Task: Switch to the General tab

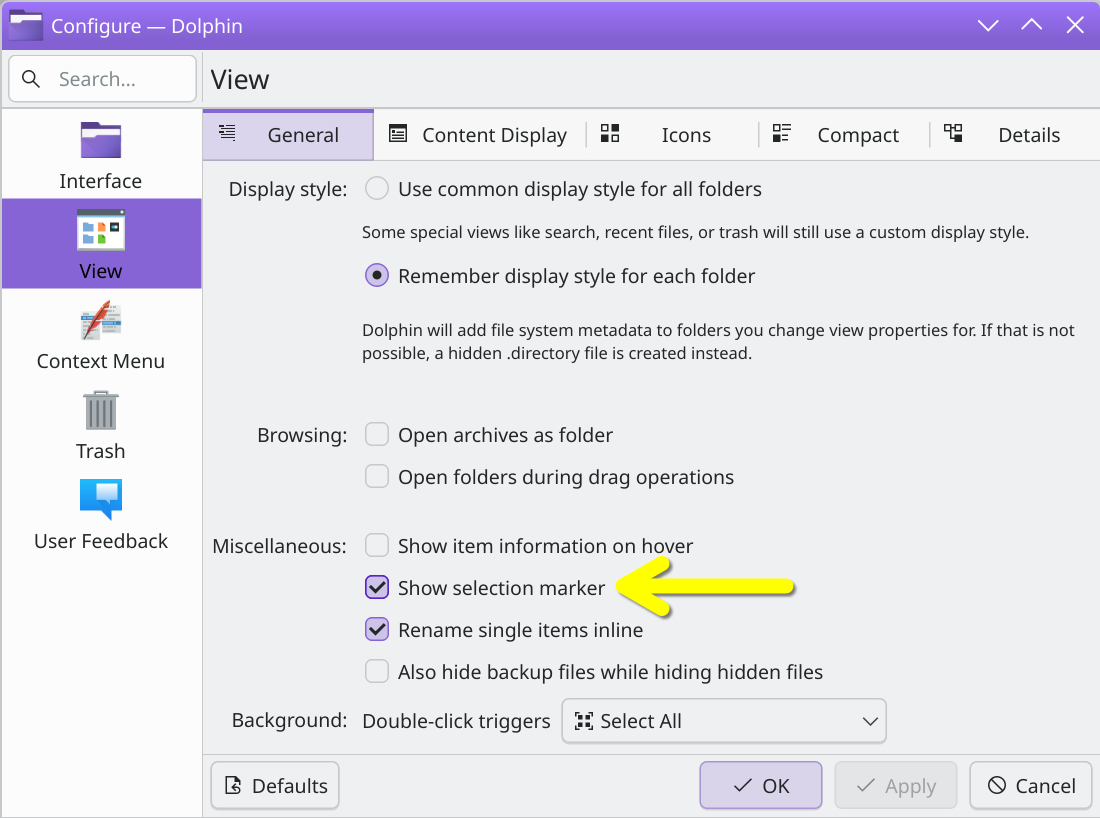Action: click(x=288, y=135)
